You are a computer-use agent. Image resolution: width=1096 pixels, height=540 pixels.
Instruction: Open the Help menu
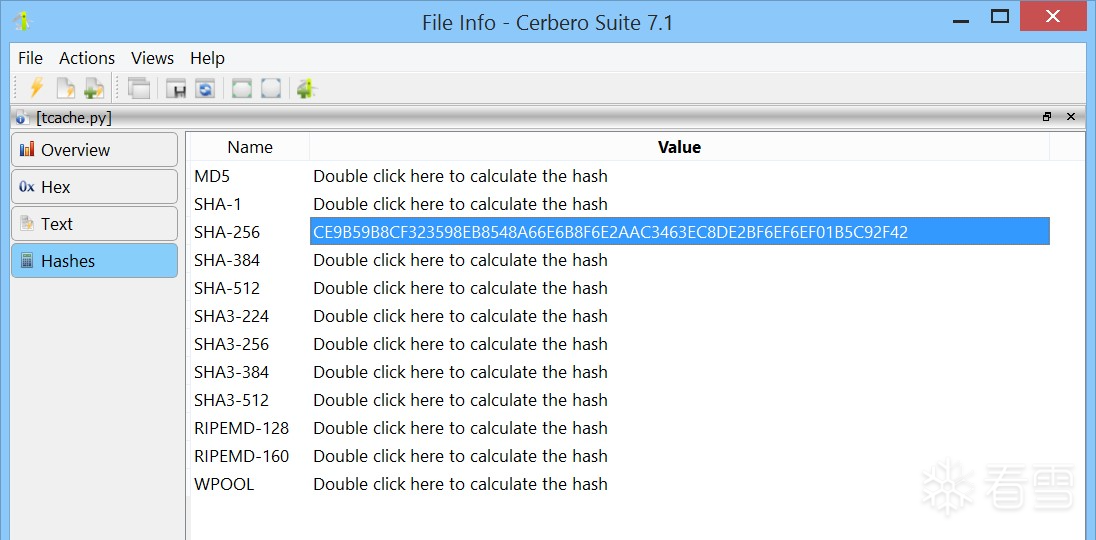tap(207, 58)
